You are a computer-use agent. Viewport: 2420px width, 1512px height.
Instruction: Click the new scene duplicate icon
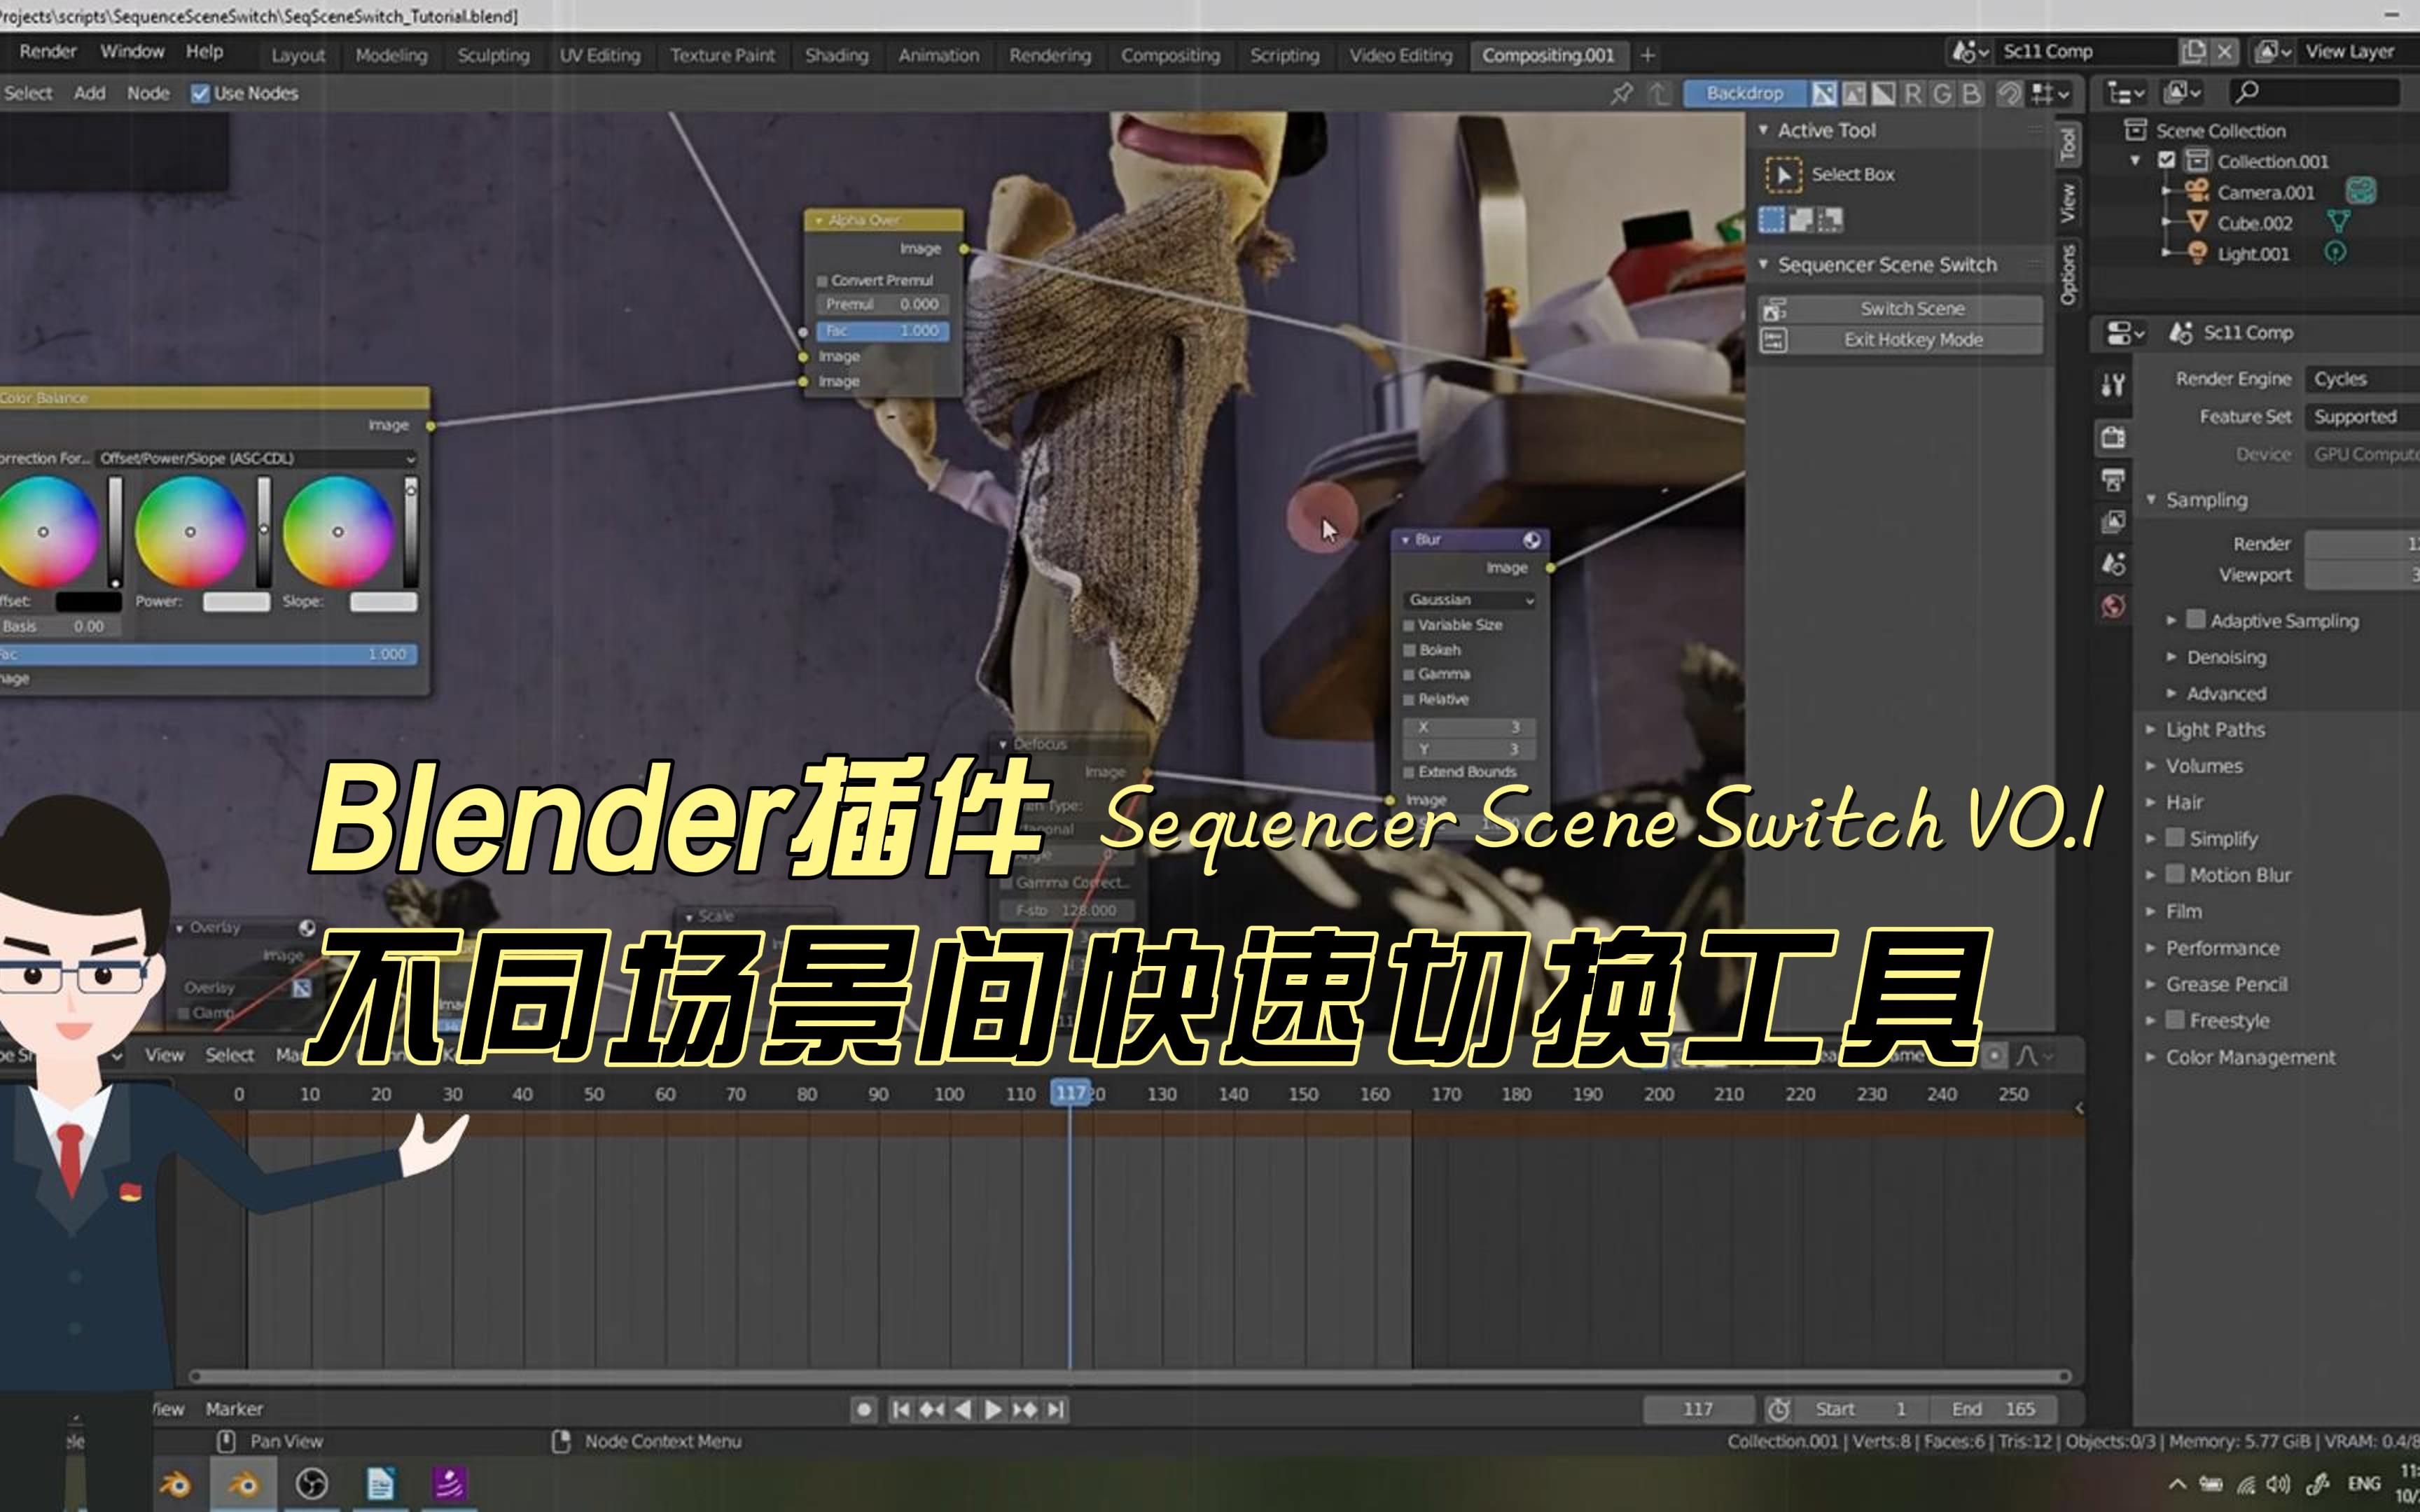(2193, 51)
